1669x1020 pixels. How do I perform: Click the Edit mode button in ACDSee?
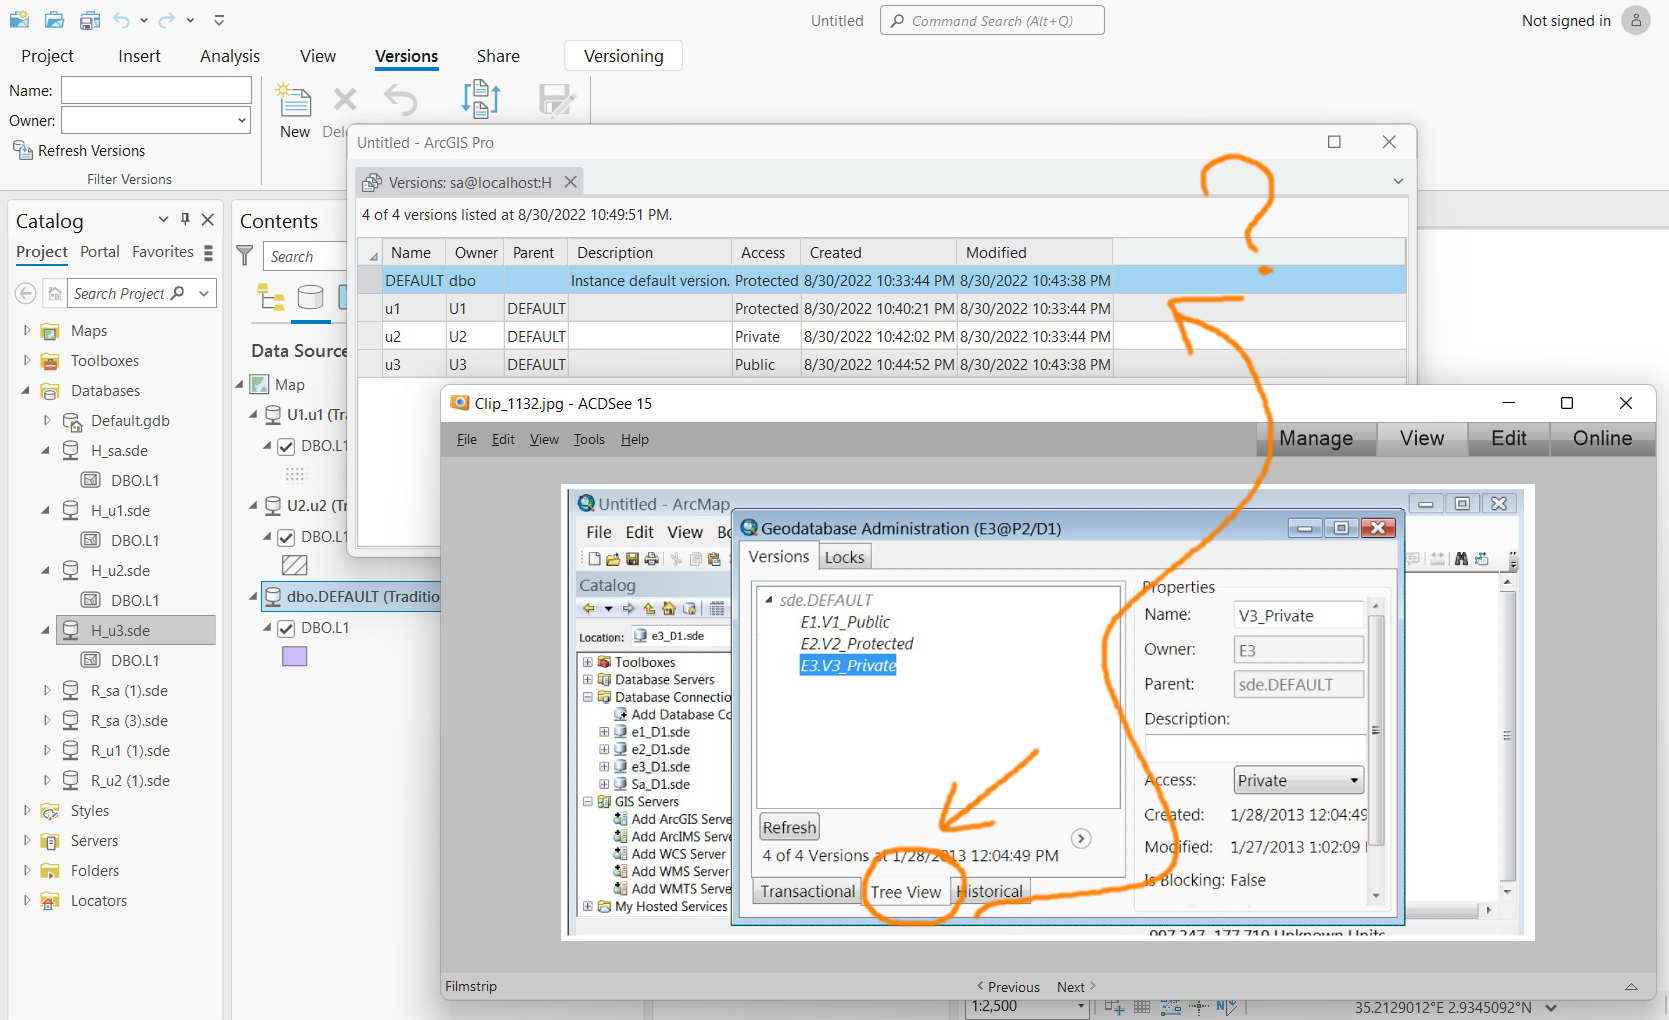1508,438
